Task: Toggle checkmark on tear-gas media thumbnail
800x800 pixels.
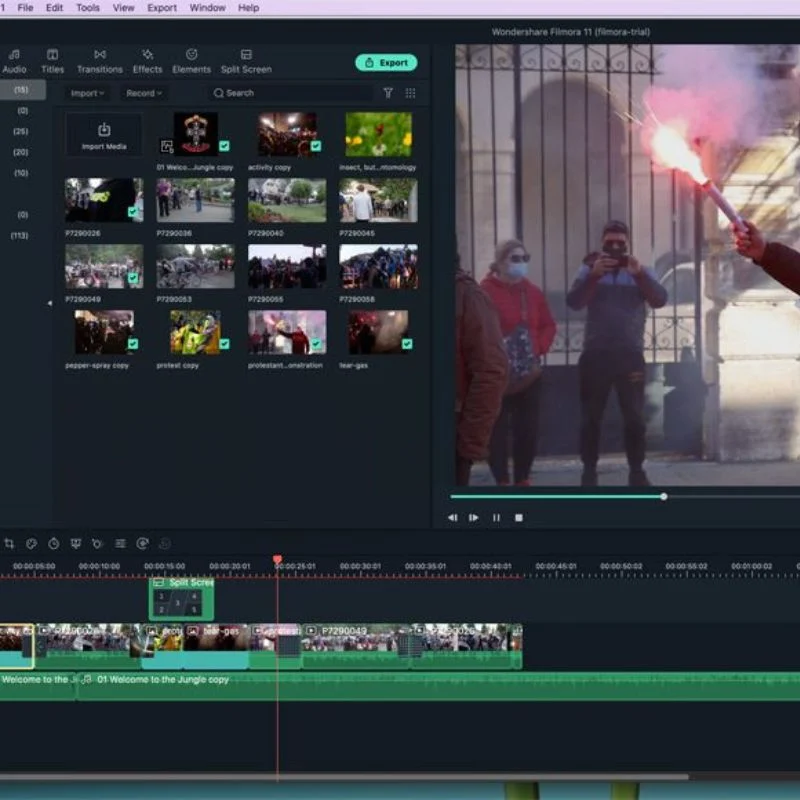Action: [407, 344]
